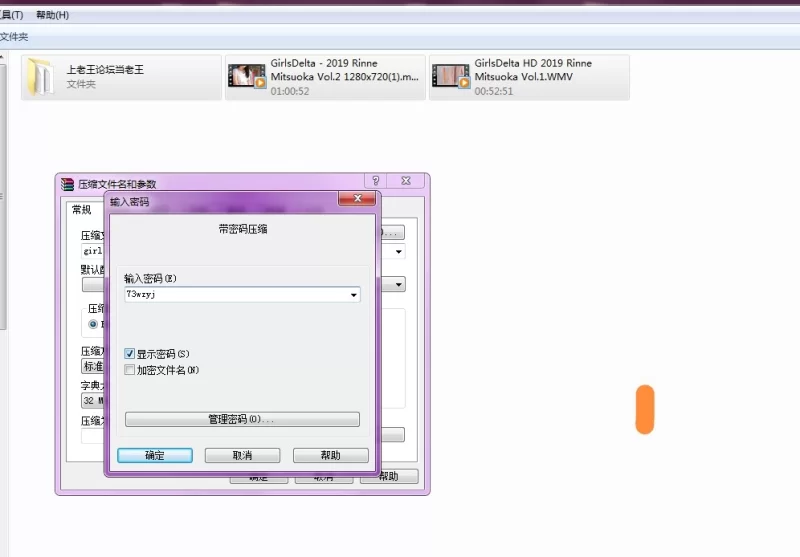
Task: Click the WinRAR books icon in title bar
Action: (68, 184)
